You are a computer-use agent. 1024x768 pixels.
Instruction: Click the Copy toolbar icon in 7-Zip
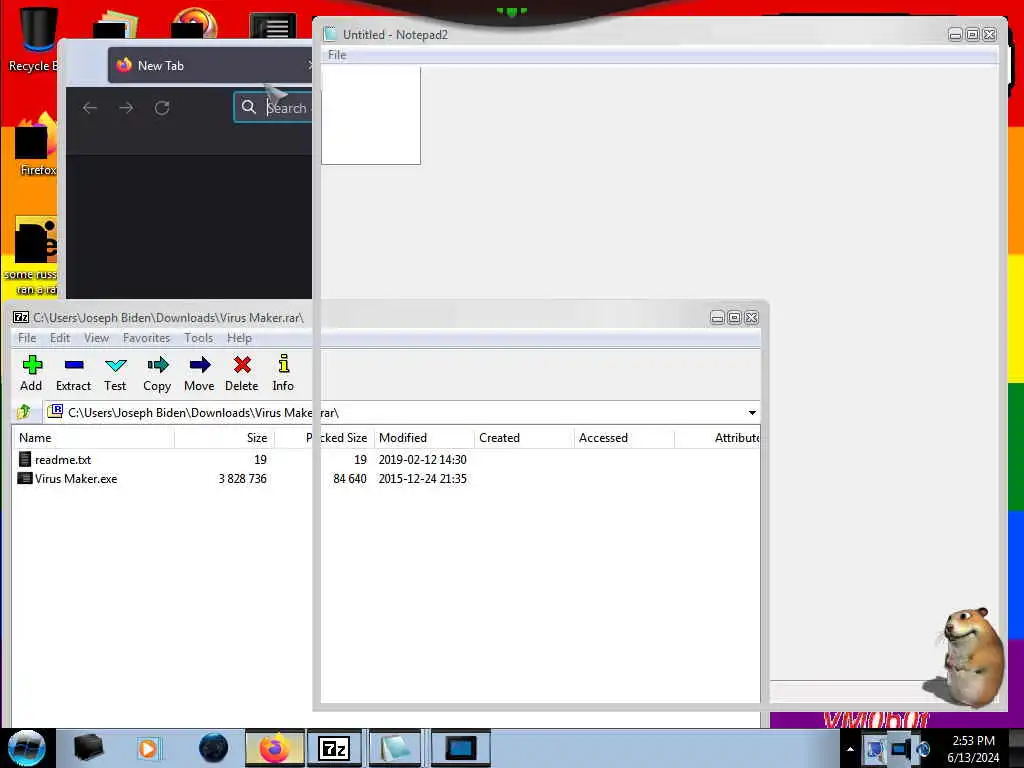[157, 374]
